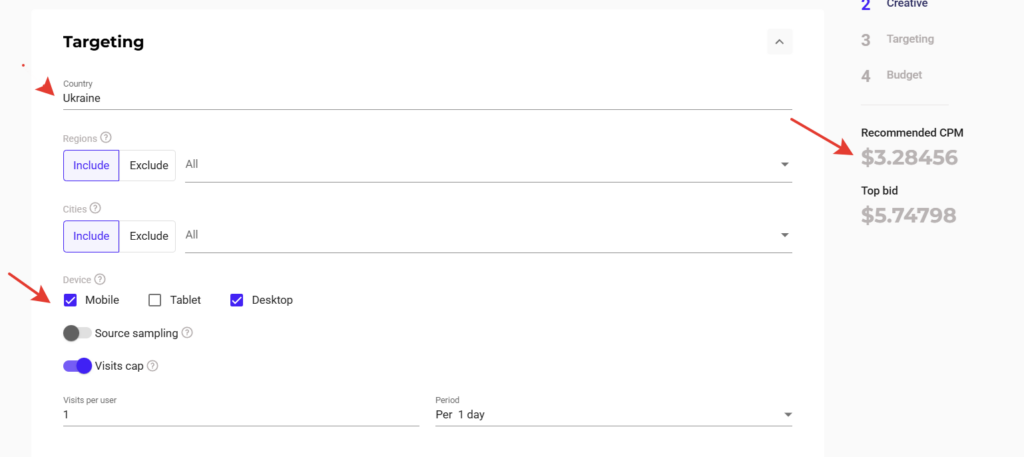Check the Tablet device checkbox
This screenshot has width=1024, height=457.
click(x=155, y=300)
